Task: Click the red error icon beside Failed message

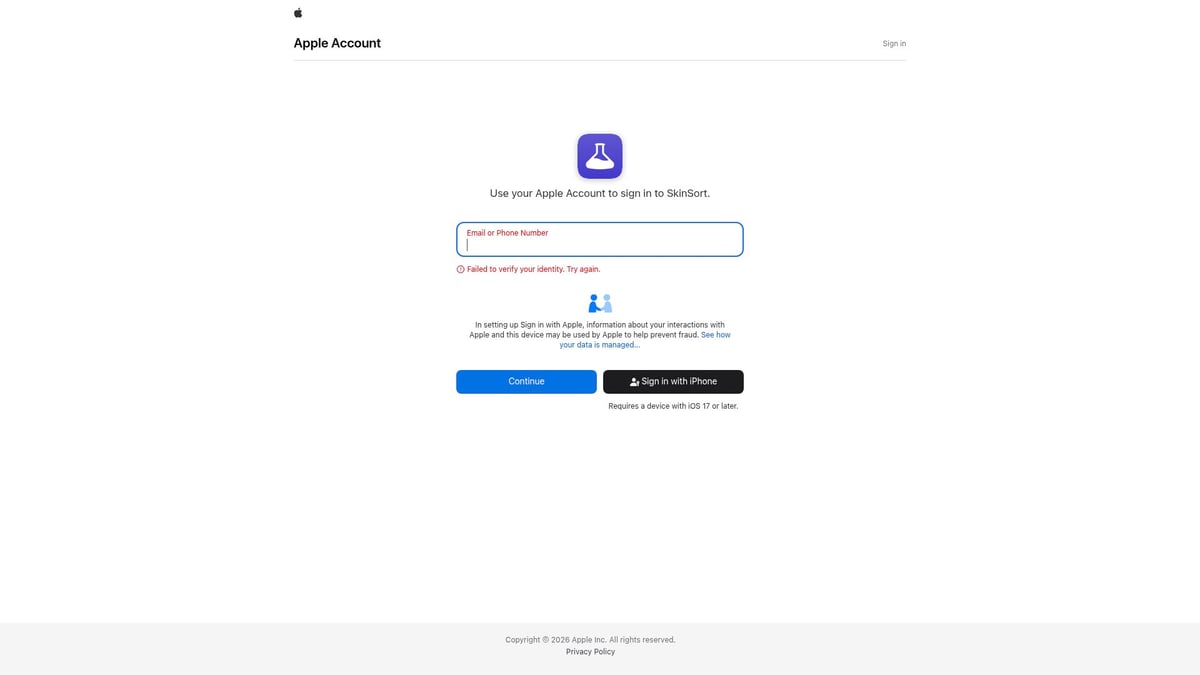Action: tap(461, 270)
